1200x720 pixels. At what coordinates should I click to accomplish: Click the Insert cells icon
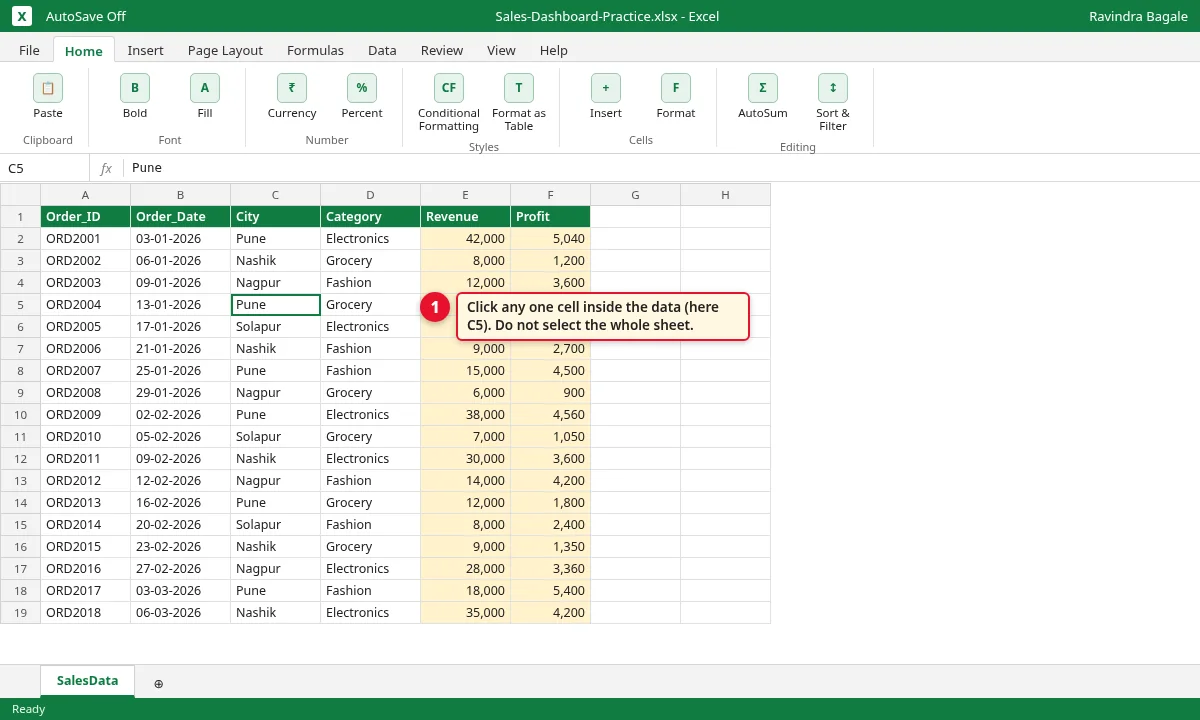606,88
